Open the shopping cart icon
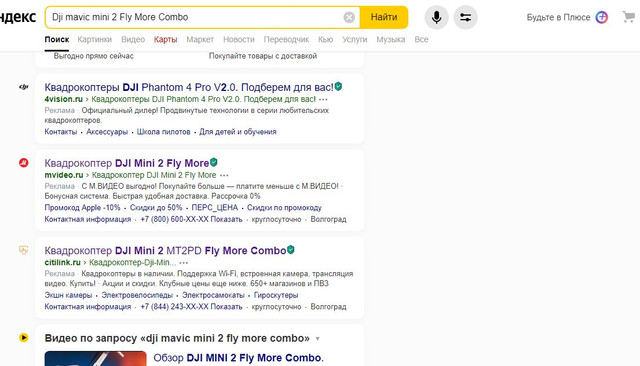Viewport: 640px width, 366px height. [629, 17]
